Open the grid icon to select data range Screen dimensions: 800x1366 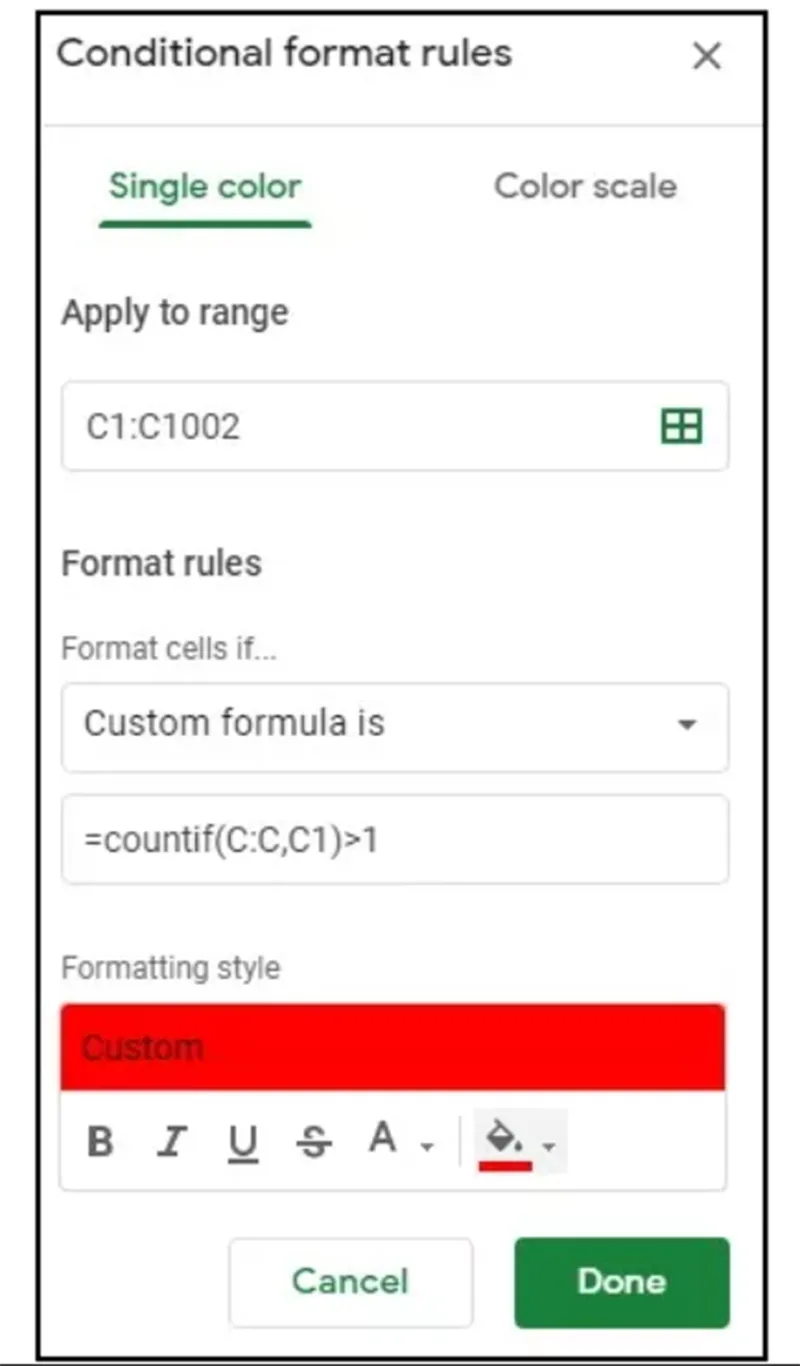pyautogui.click(x=681, y=427)
